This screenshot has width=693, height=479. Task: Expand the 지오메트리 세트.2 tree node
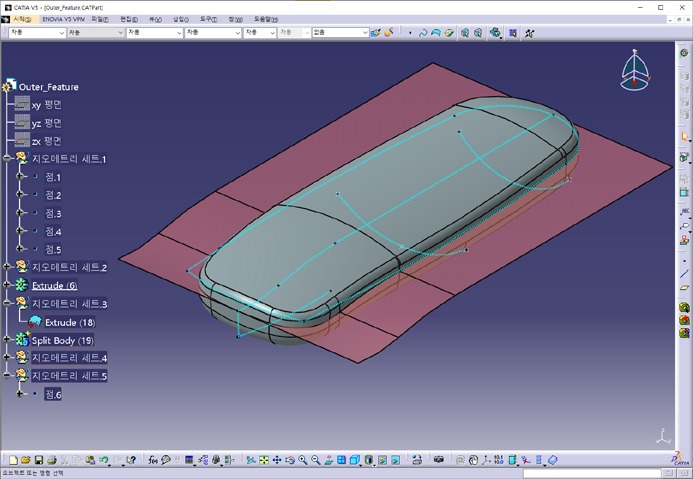(8, 267)
